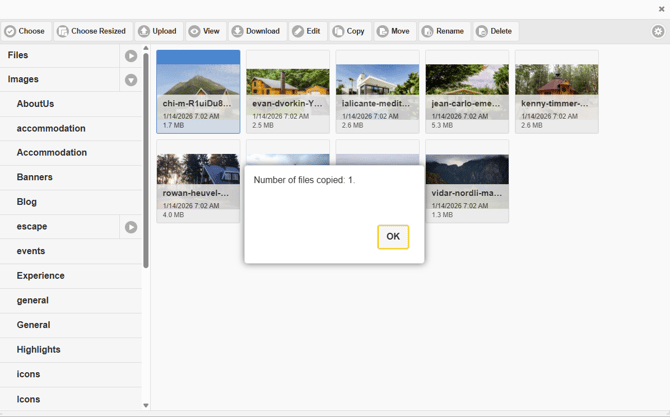Open the settings gear icon
The height and width of the screenshot is (417, 670).
658,31
